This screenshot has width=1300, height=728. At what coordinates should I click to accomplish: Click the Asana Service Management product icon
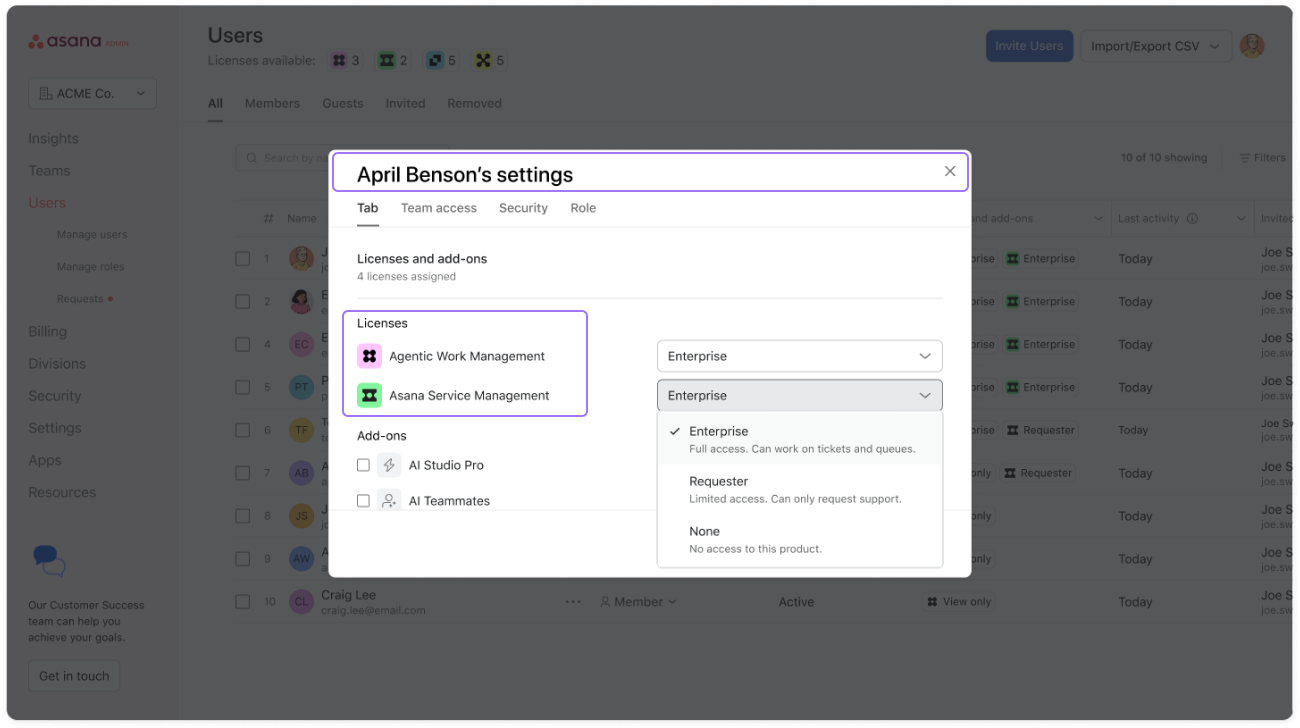[369, 395]
